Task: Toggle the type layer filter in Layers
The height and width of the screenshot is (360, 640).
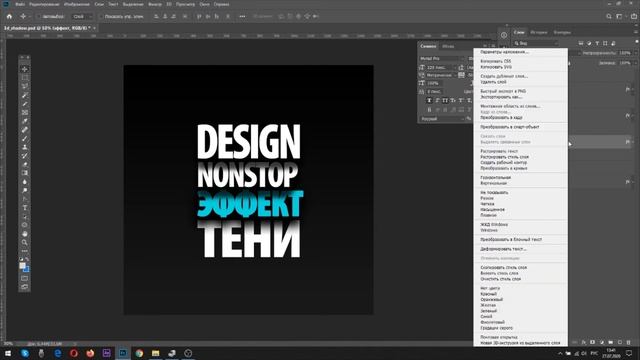Action: (597, 43)
